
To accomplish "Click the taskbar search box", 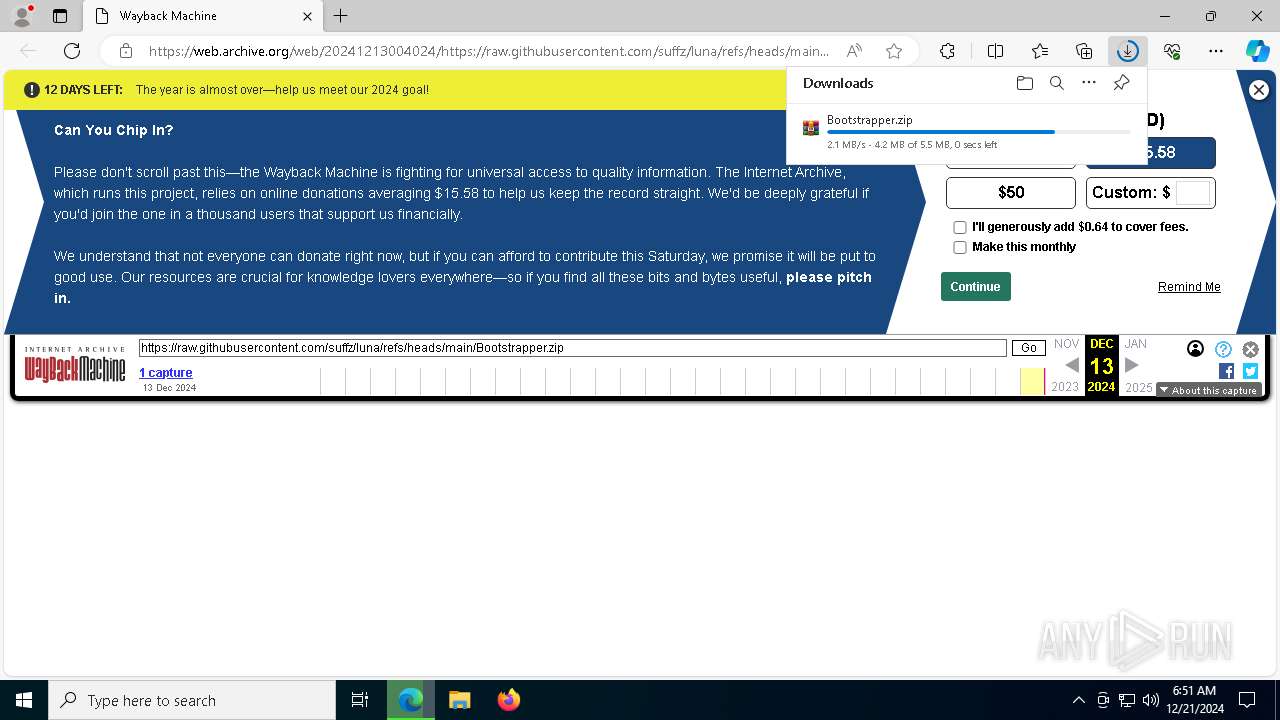I will (x=192, y=700).
